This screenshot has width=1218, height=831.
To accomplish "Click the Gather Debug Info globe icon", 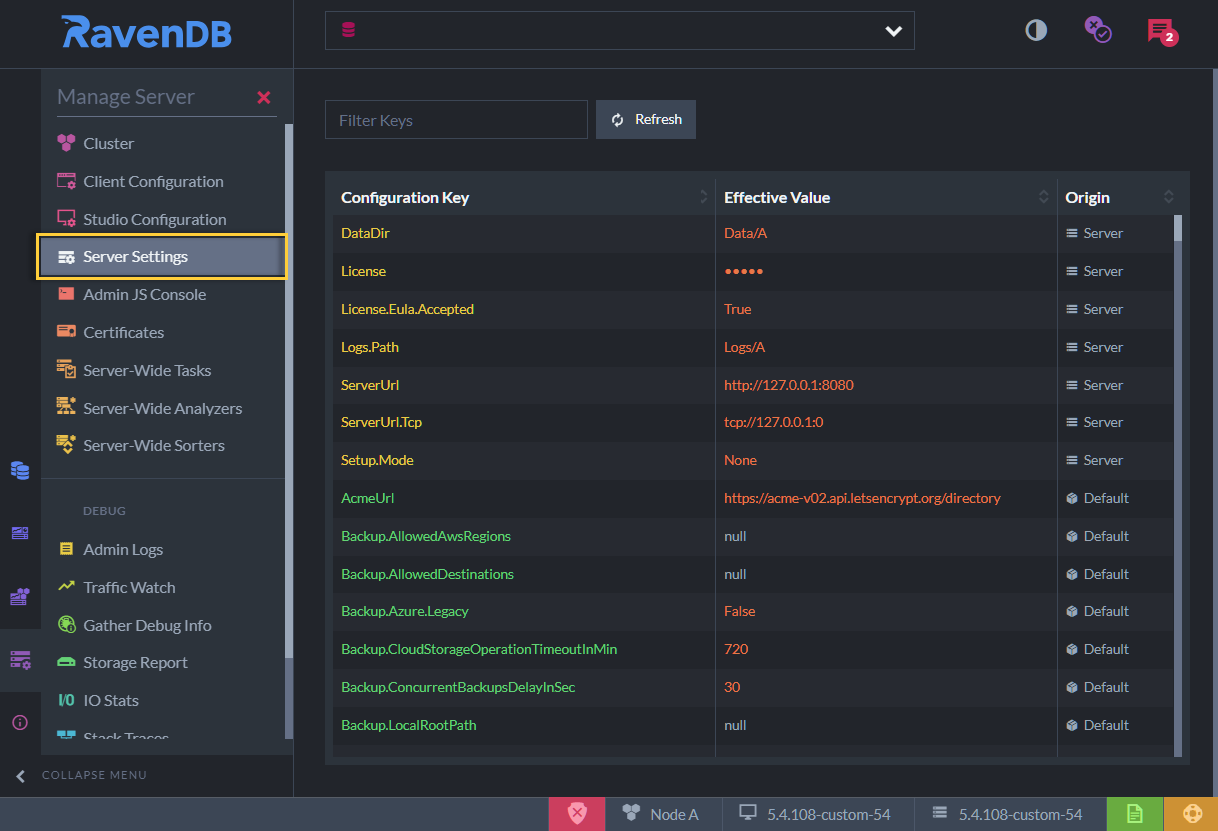I will [x=66, y=624].
